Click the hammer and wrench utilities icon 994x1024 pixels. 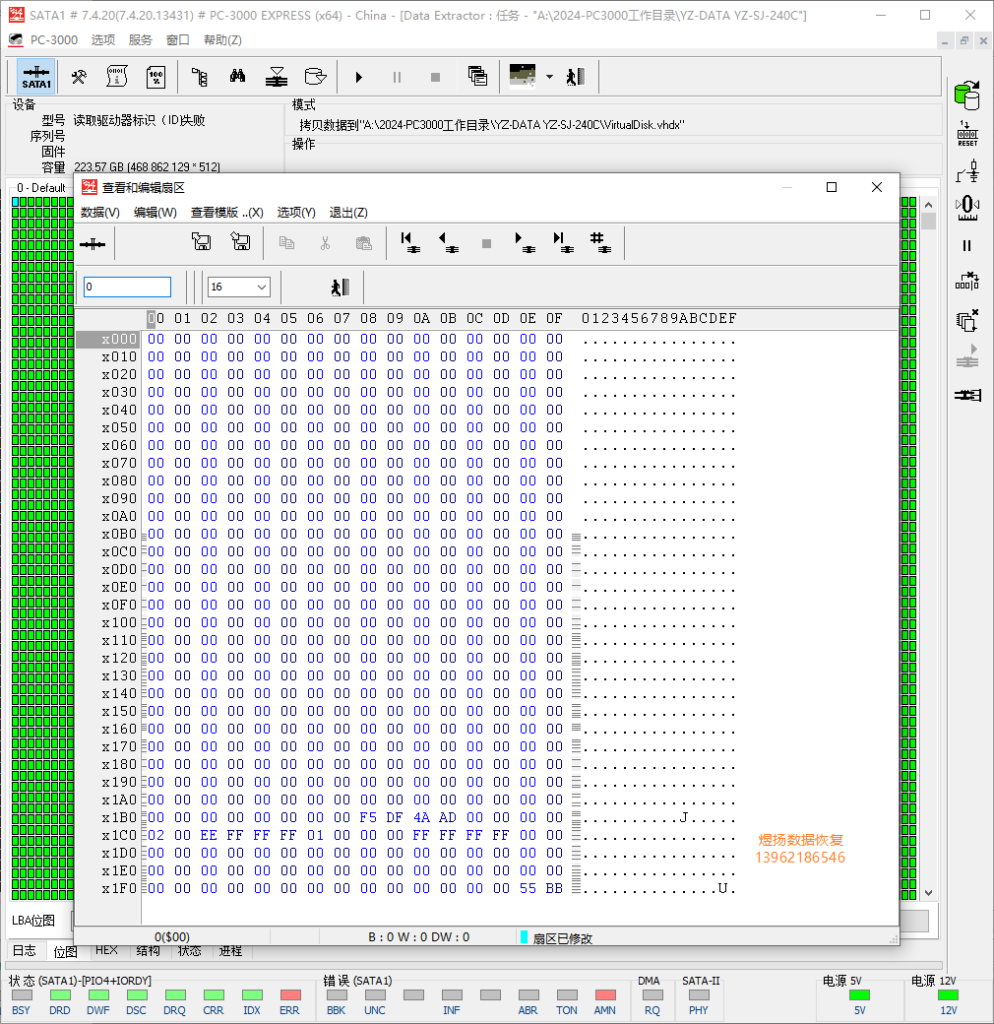[x=79, y=77]
